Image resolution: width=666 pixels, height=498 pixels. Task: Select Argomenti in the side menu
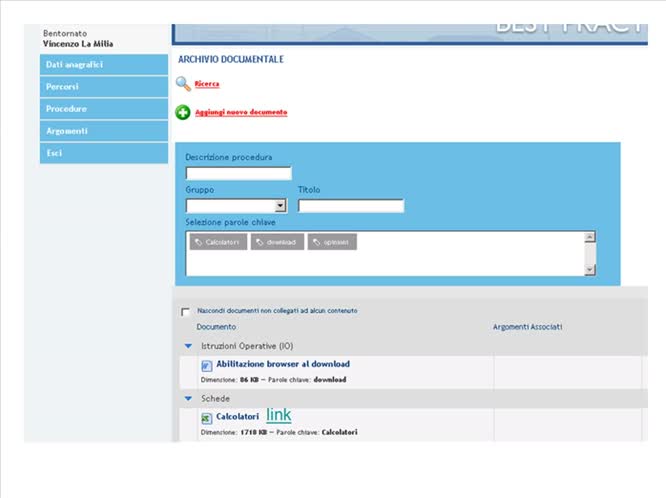[x=103, y=131]
